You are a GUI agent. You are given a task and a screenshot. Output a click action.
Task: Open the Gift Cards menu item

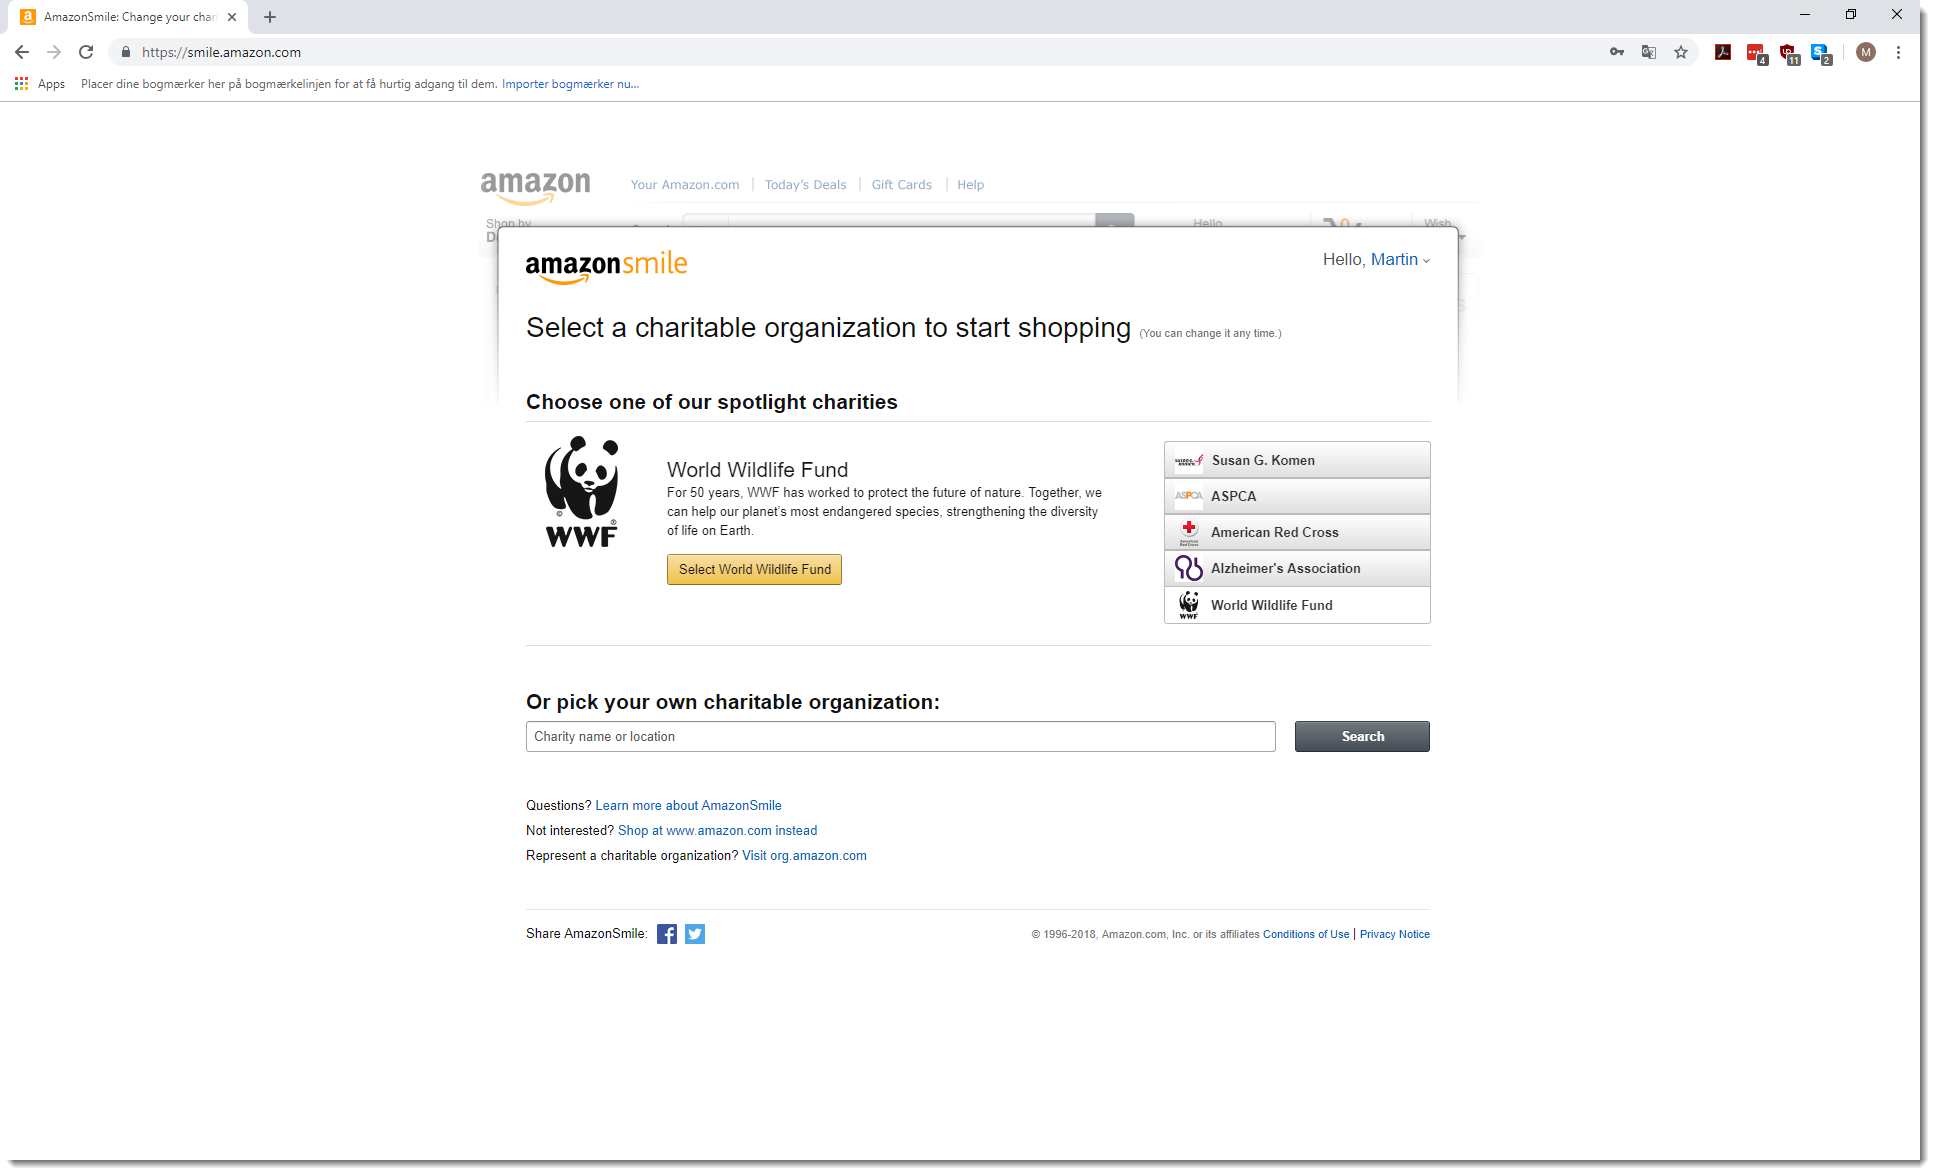pyautogui.click(x=901, y=184)
